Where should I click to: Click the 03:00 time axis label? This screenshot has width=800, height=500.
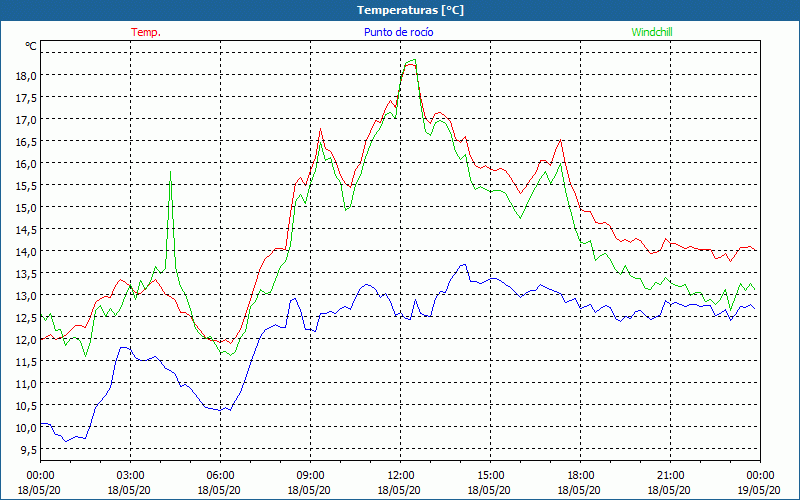click(130, 476)
